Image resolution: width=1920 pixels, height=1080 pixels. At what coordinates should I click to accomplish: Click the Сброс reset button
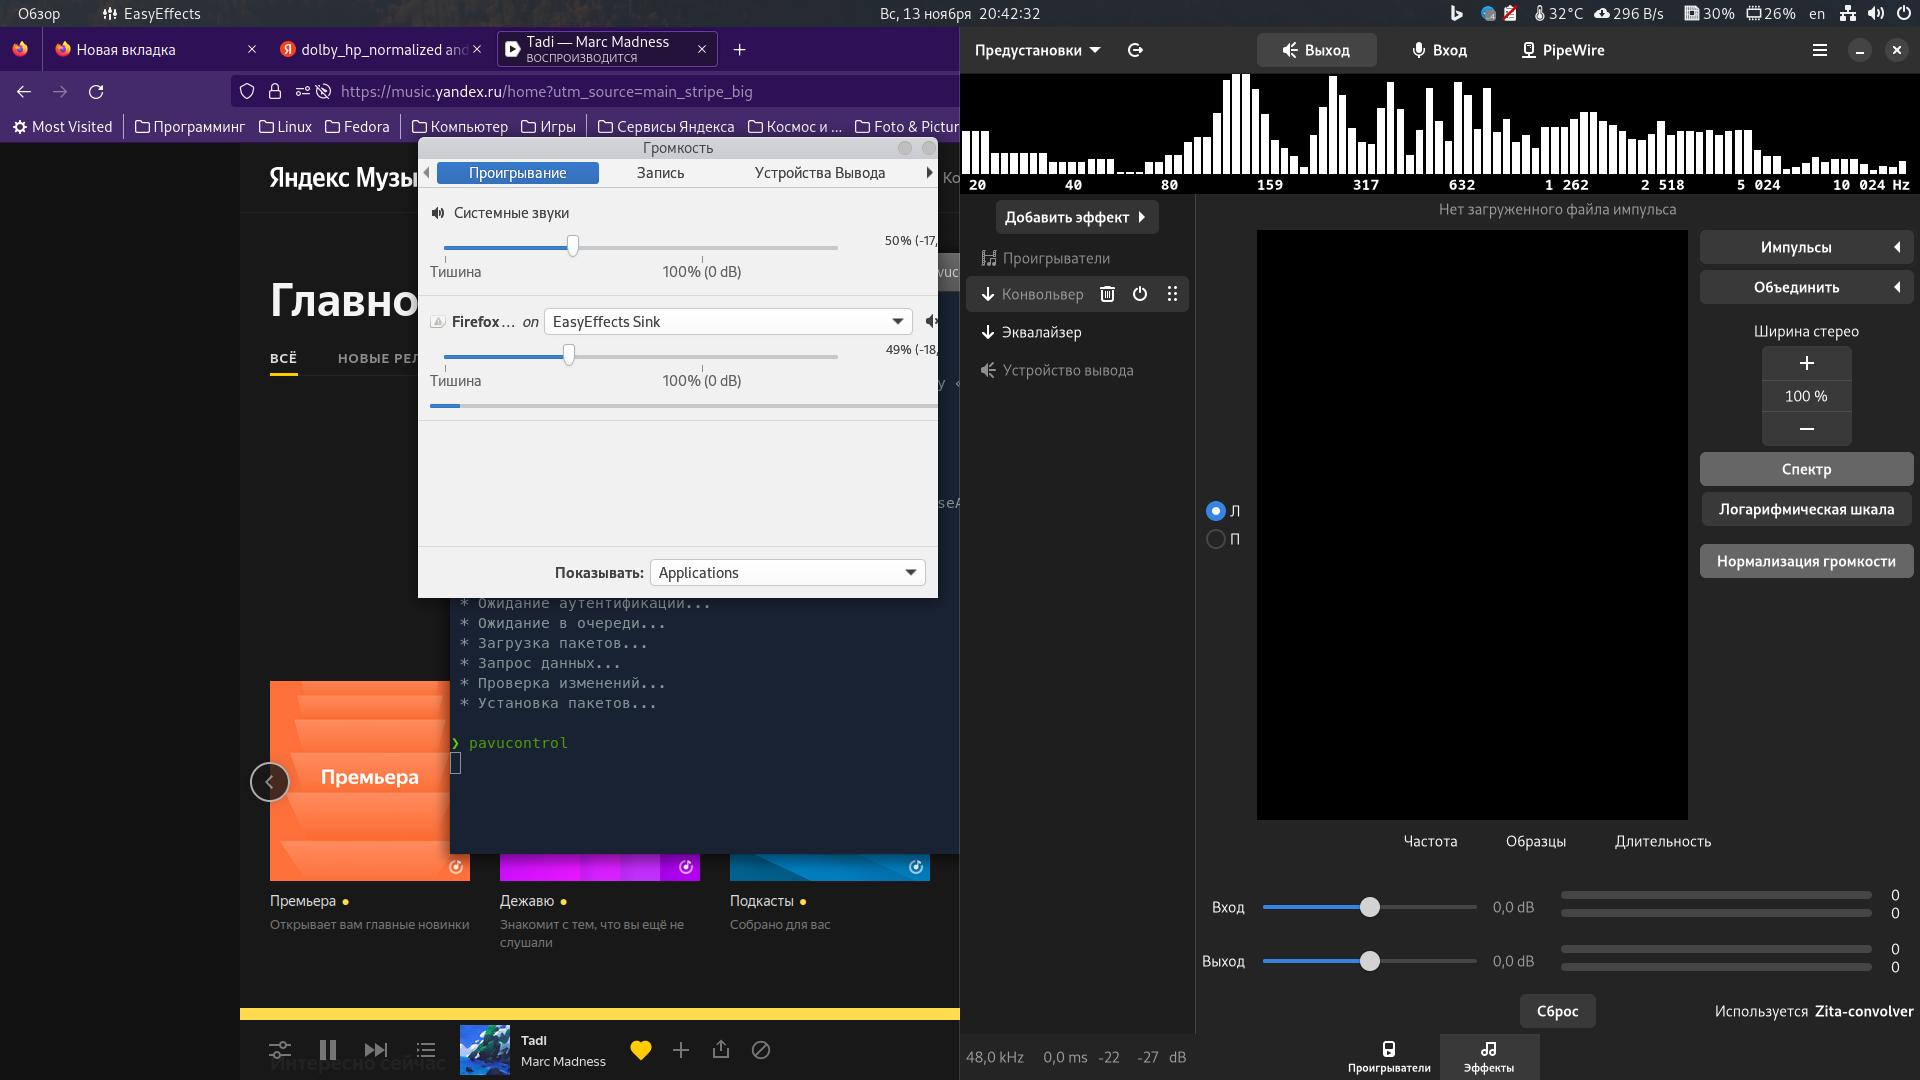coord(1557,1011)
